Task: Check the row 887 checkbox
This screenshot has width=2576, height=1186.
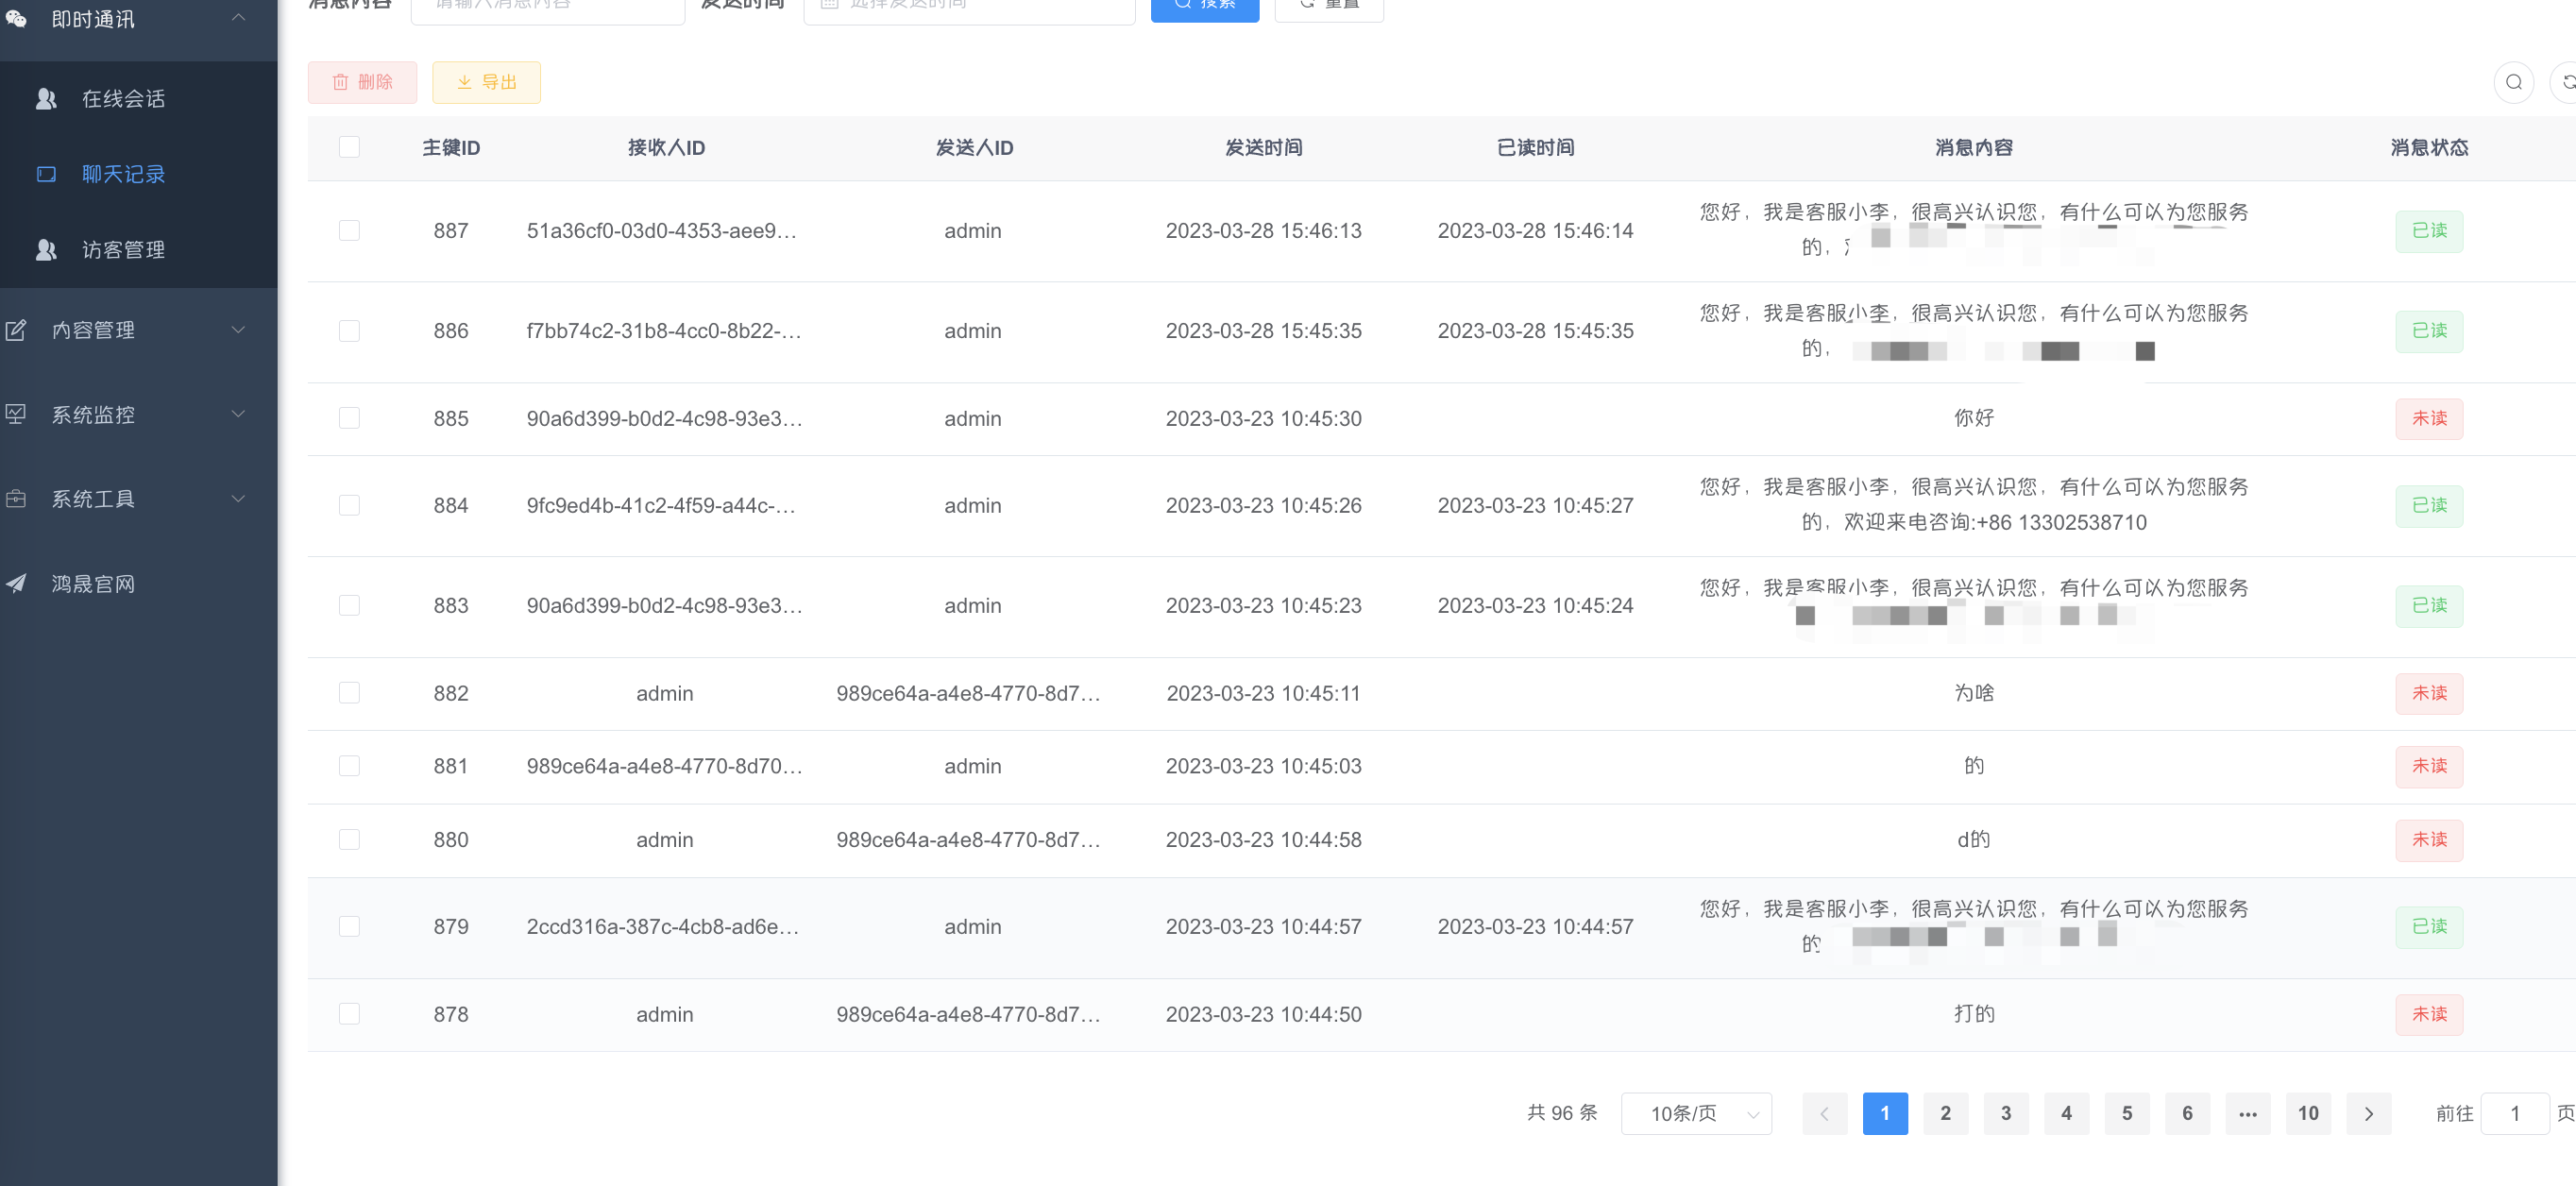Action: [349, 230]
